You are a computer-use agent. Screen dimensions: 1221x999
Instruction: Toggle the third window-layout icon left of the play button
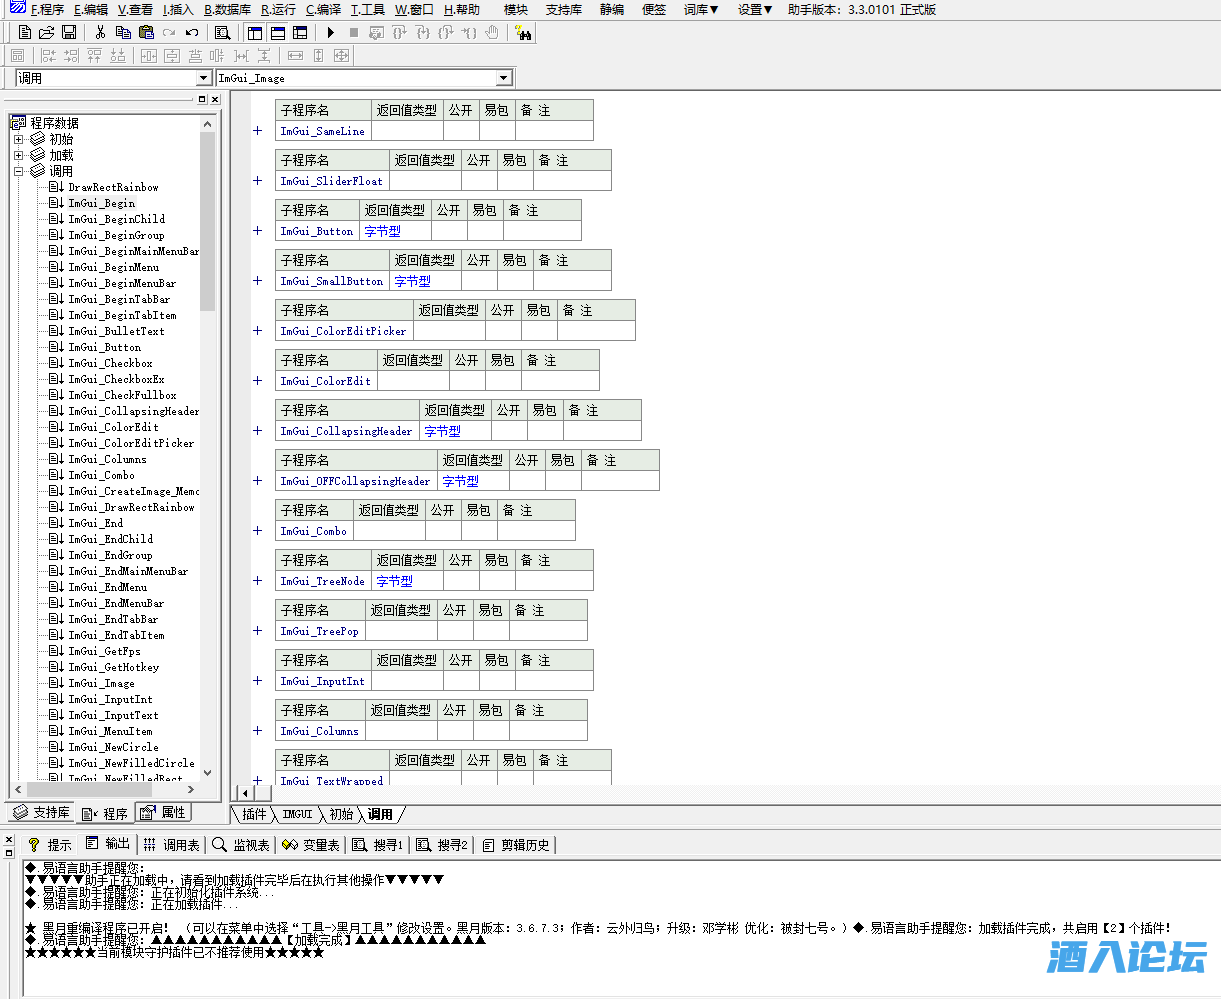pos(300,33)
